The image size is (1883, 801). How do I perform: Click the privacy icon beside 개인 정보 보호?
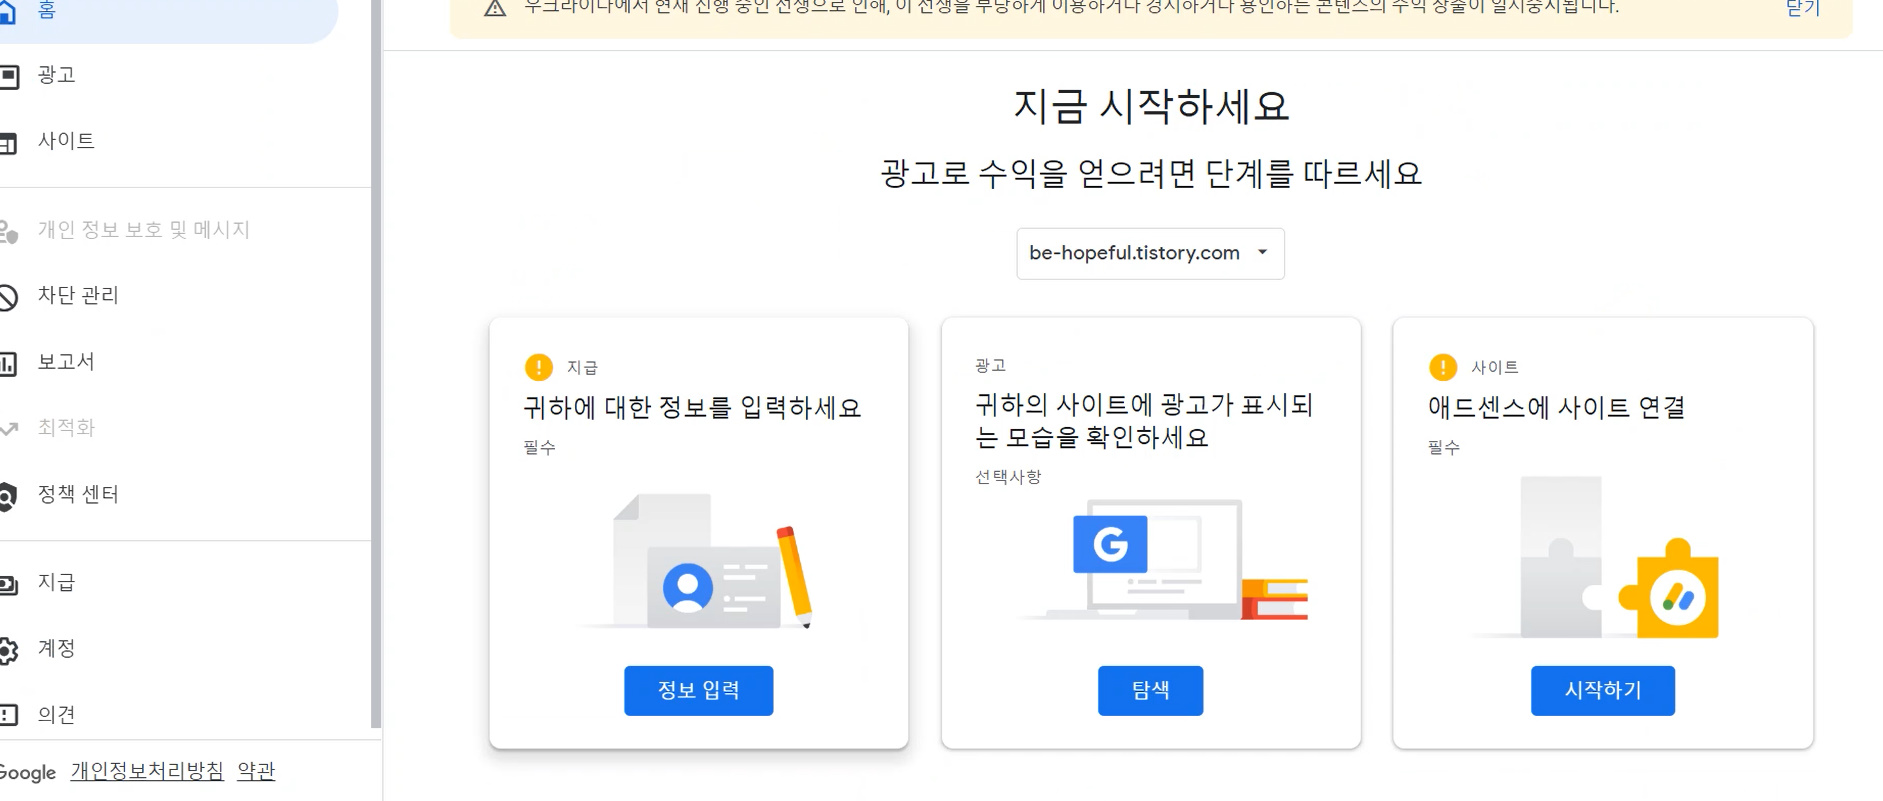coord(8,232)
